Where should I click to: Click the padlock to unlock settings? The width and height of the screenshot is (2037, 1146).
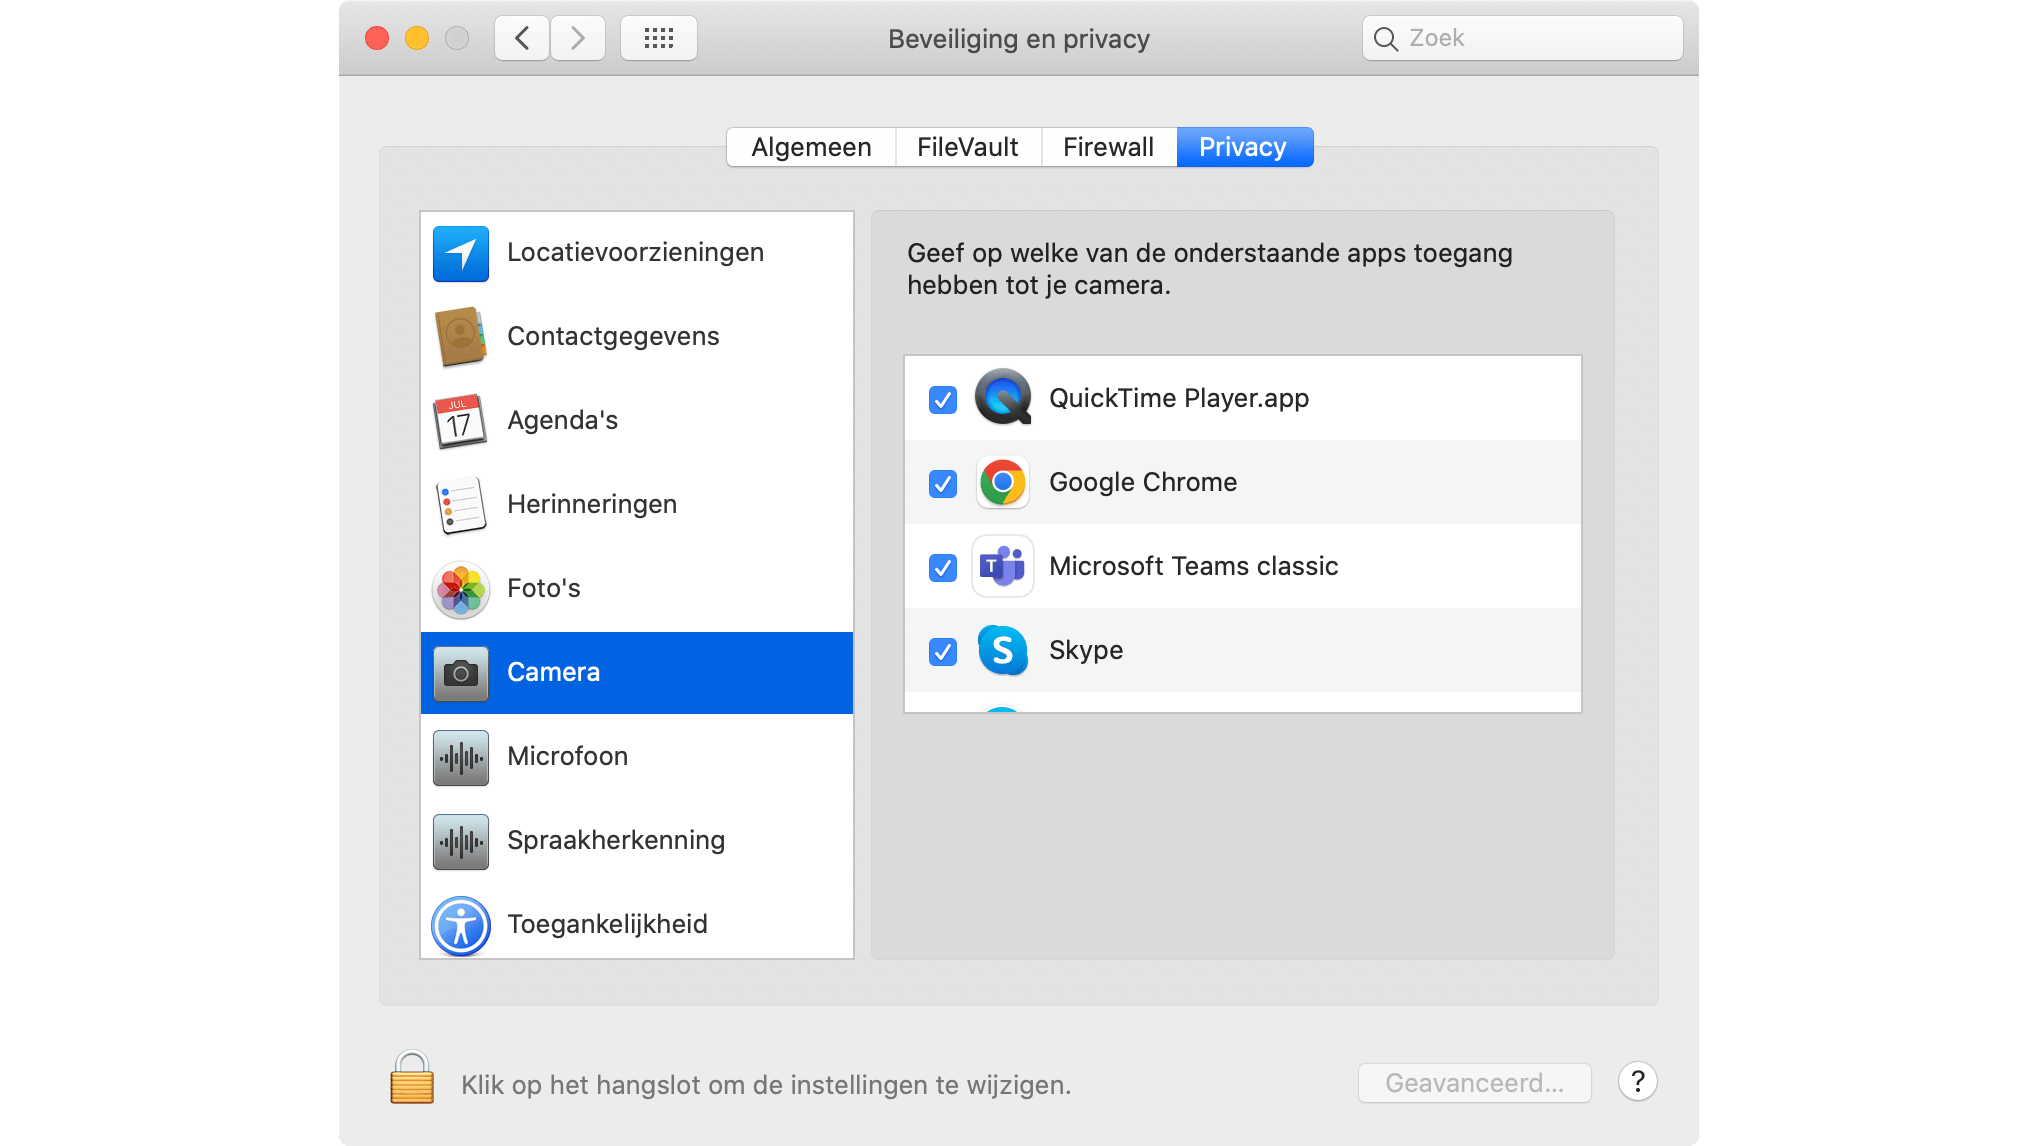tap(411, 1079)
